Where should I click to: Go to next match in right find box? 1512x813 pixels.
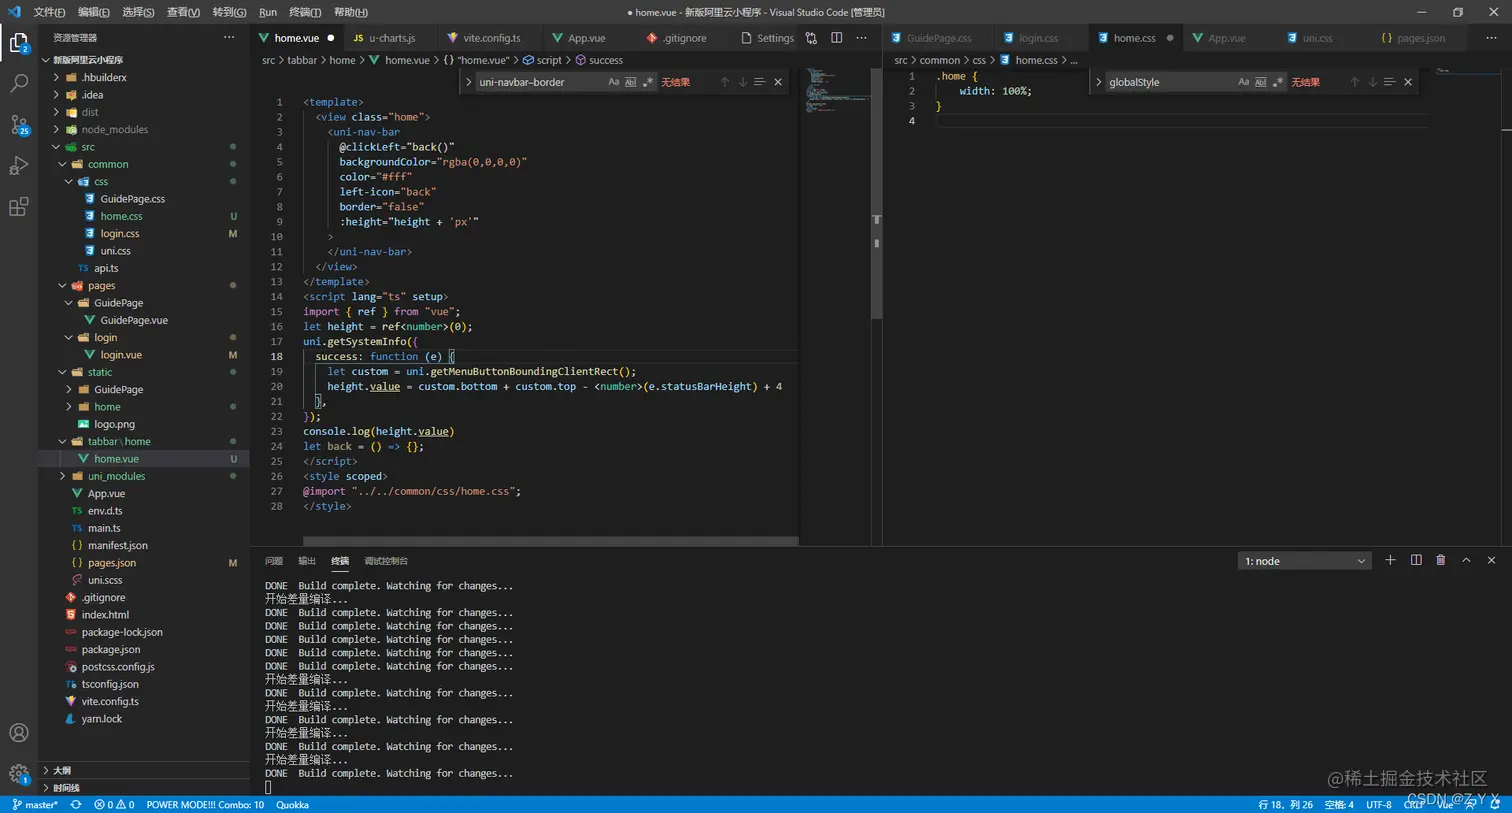[1372, 82]
